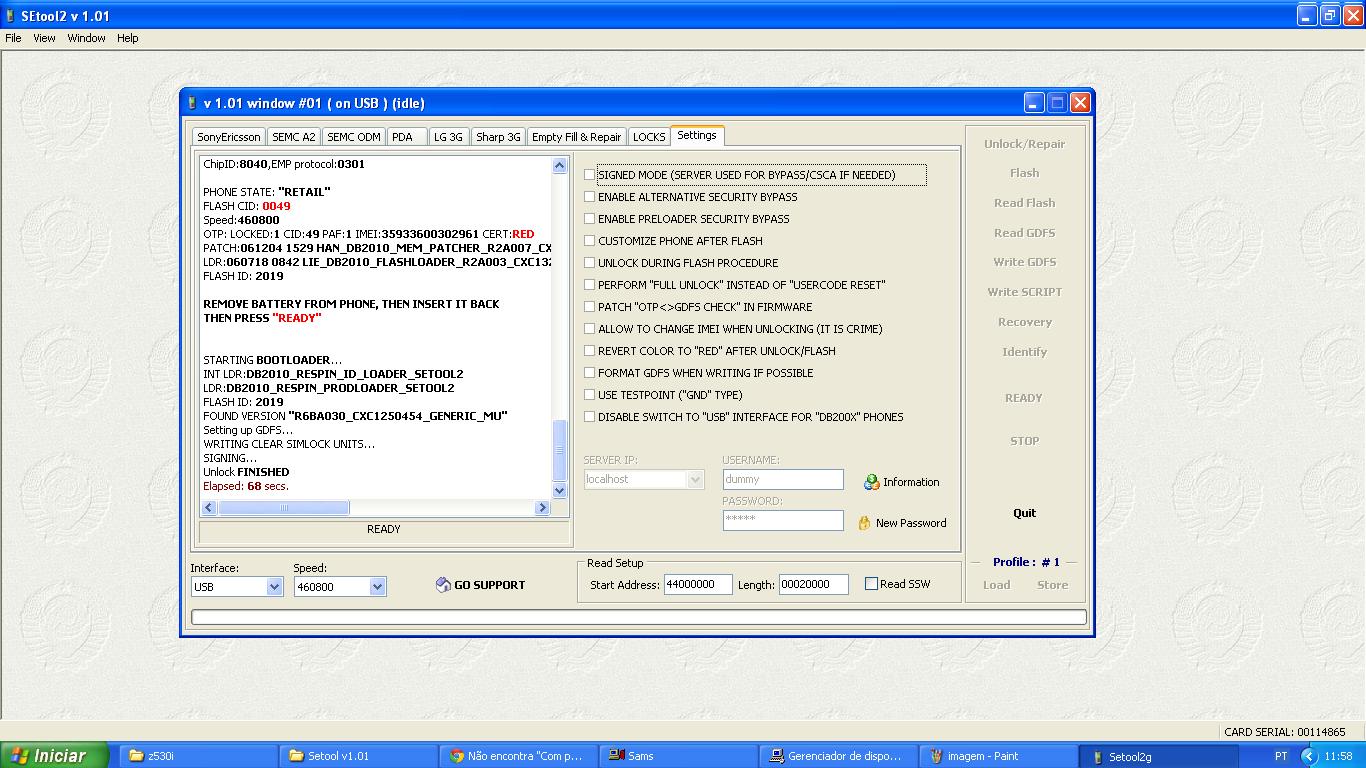Image resolution: width=1366 pixels, height=768 pixels.
Task: Check CUSTOMIZE PHONE AFTER FLASH
Action: click(x=590, y=241)
